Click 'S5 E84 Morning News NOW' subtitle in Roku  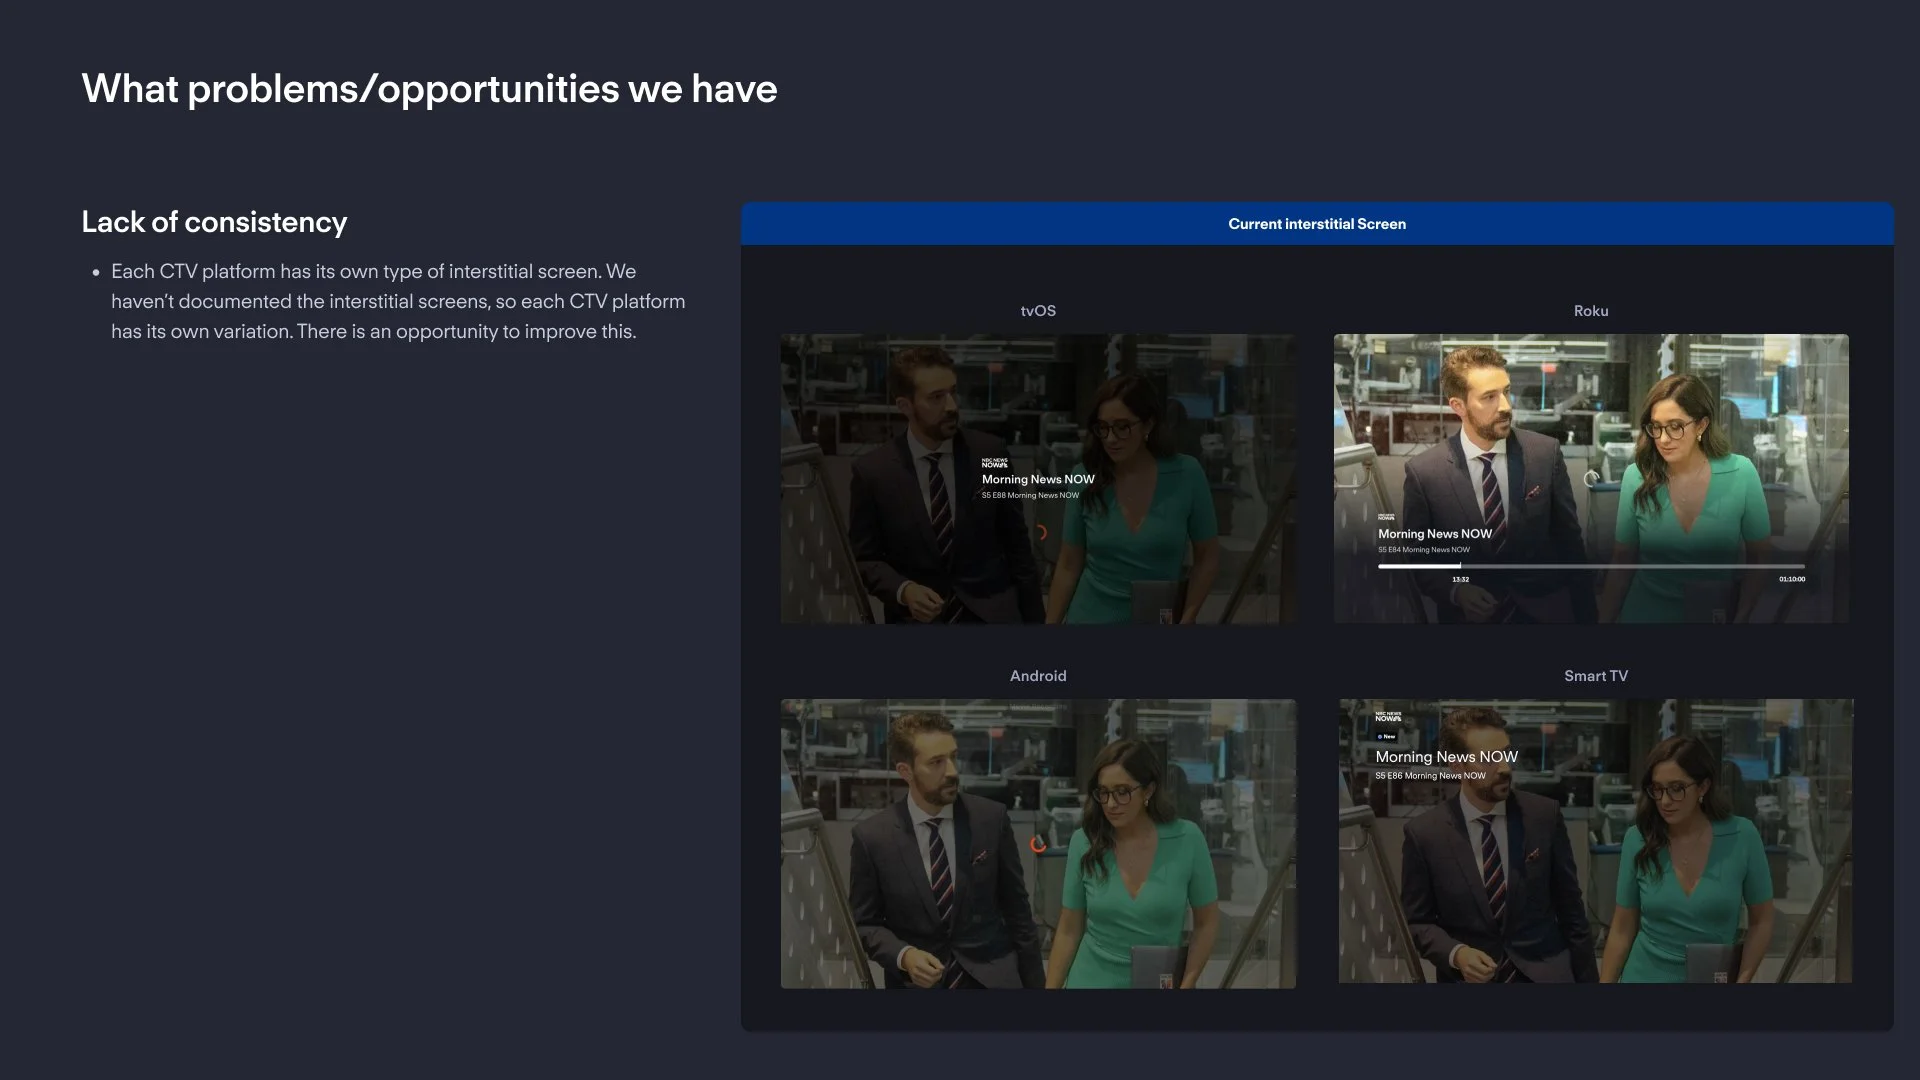click(1424, 549)
